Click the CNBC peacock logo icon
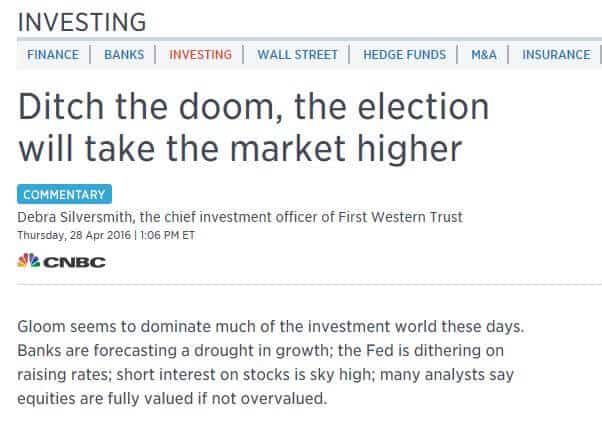 27,262
